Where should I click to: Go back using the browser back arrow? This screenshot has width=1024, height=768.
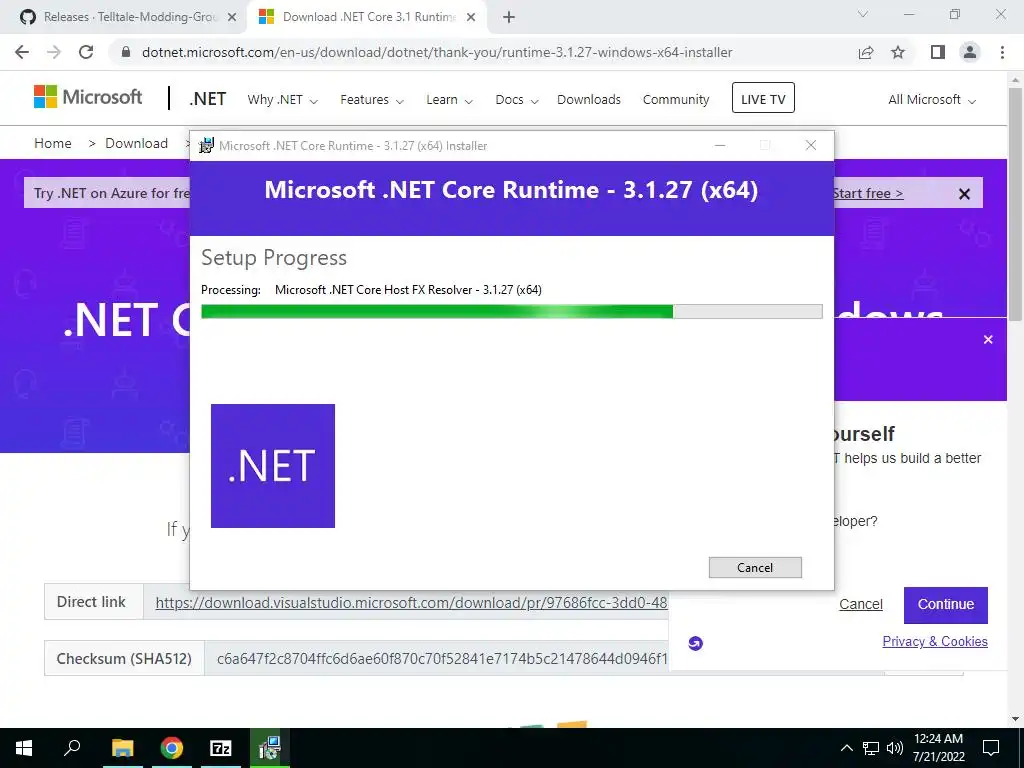[22, 52]
